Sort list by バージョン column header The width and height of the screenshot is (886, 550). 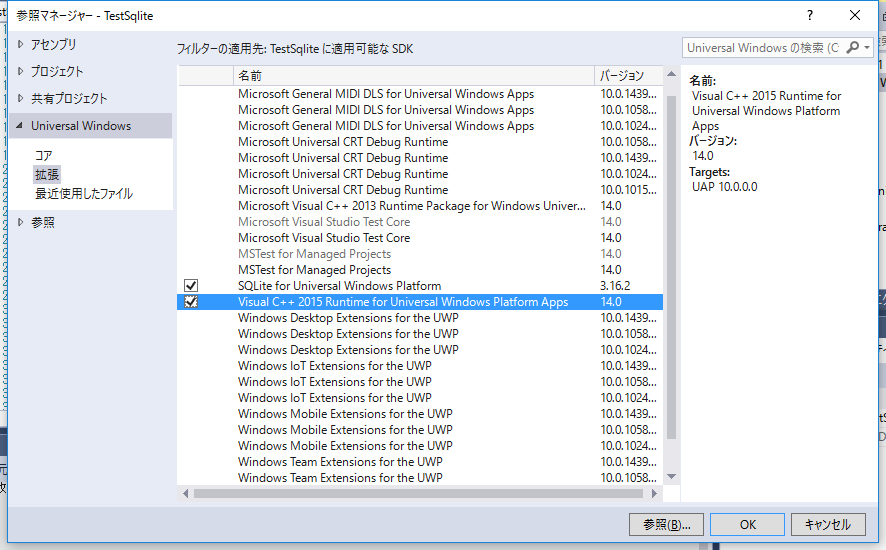628,76
